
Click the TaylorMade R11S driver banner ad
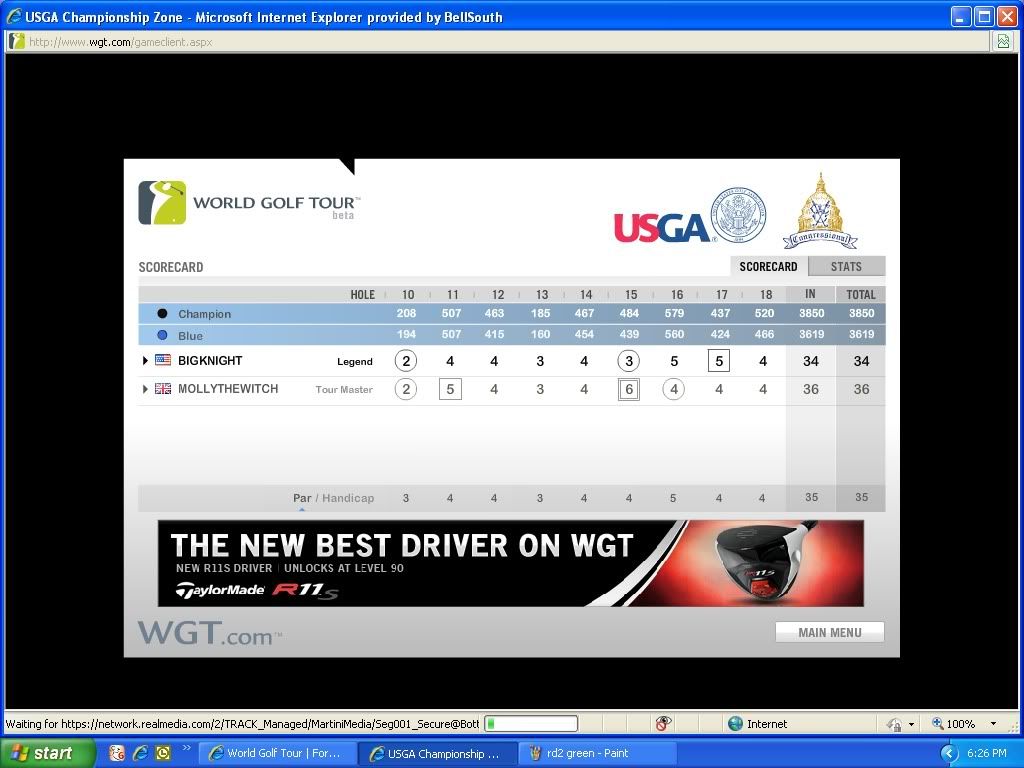point(510,563)
